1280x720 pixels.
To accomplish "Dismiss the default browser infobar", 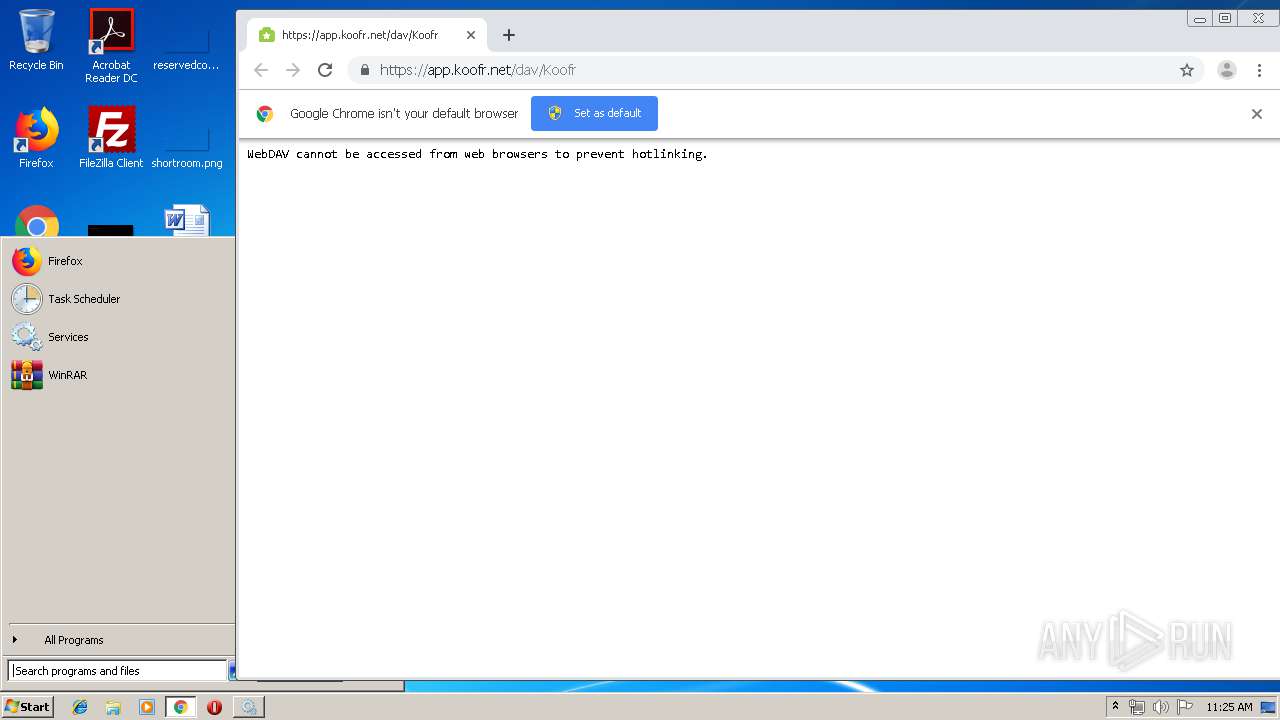I will click(1257, 114).
